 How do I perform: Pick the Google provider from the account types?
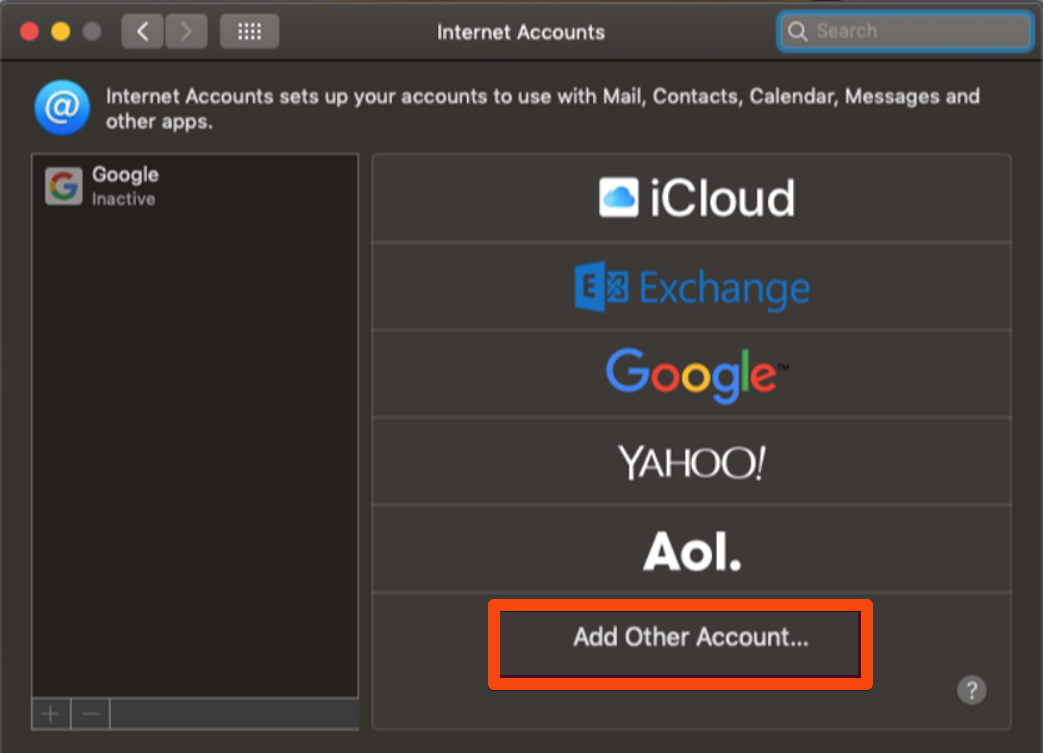[x=692, y=374]
